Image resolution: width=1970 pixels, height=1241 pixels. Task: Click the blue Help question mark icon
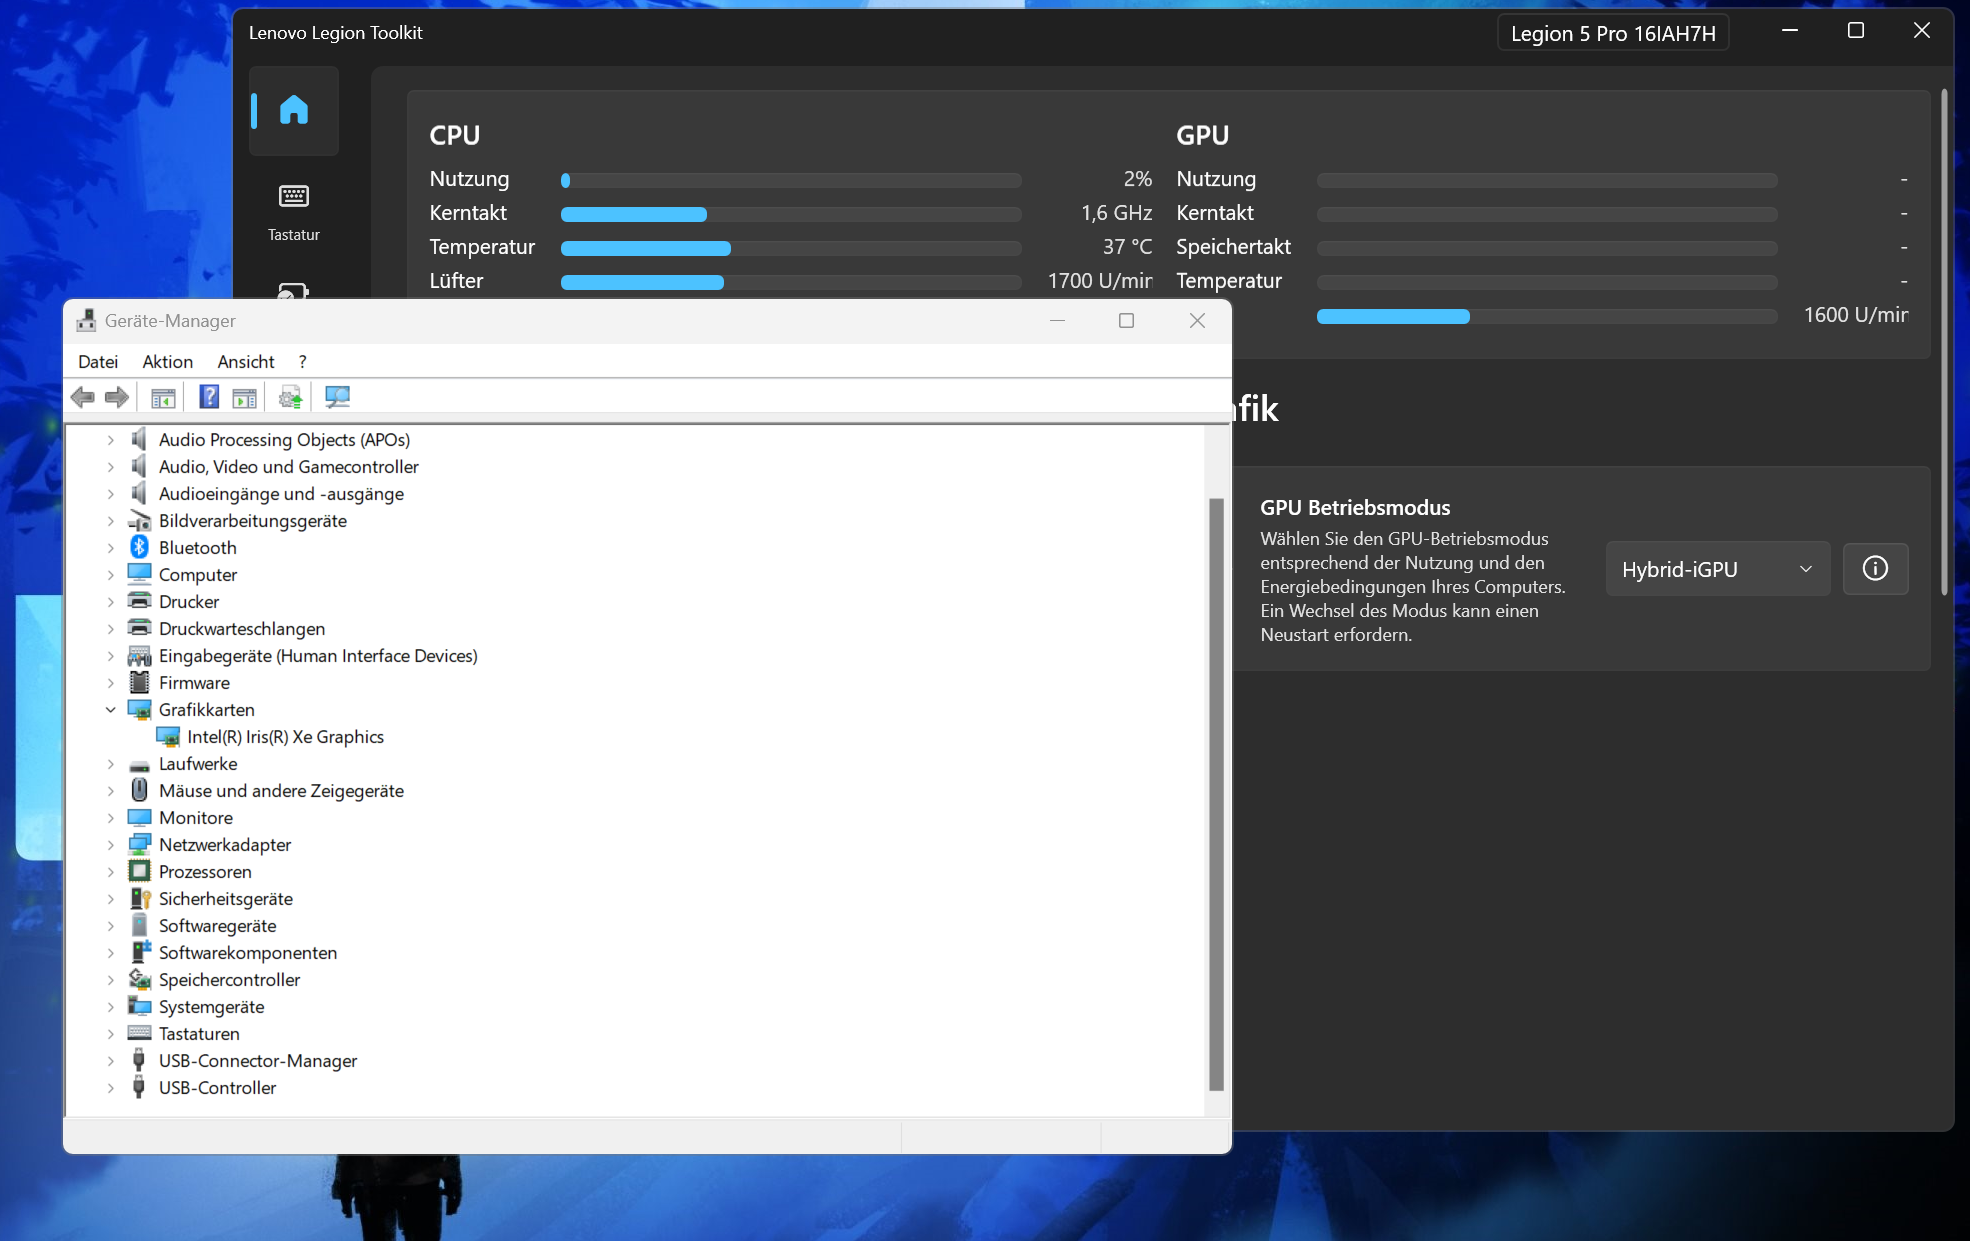pos(208,397)
